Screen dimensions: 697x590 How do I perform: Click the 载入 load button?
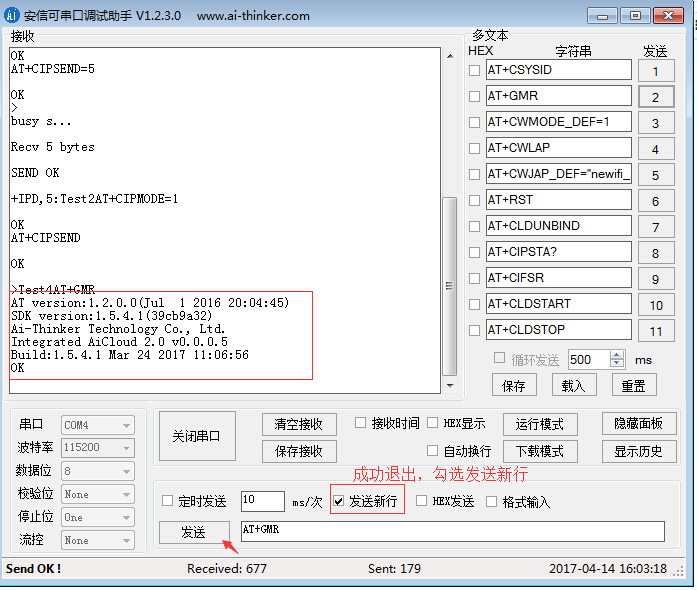click(573, 385)
